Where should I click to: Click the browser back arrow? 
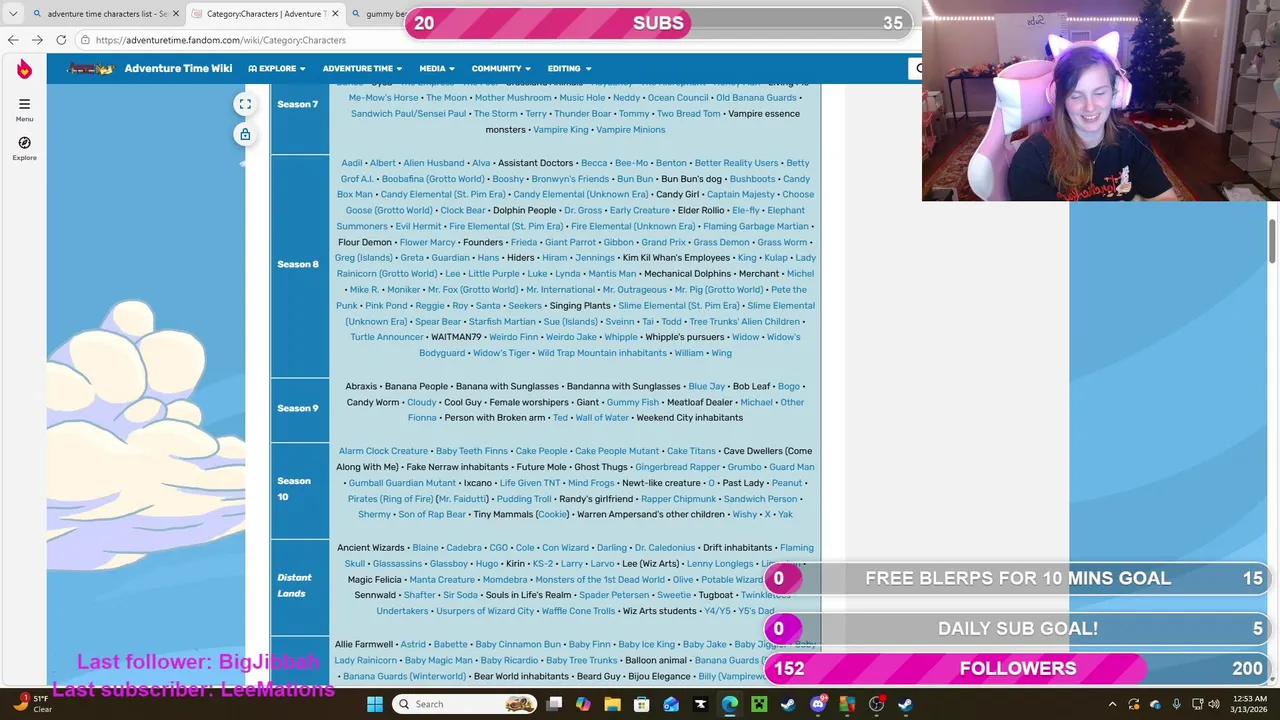coord(13,40)
